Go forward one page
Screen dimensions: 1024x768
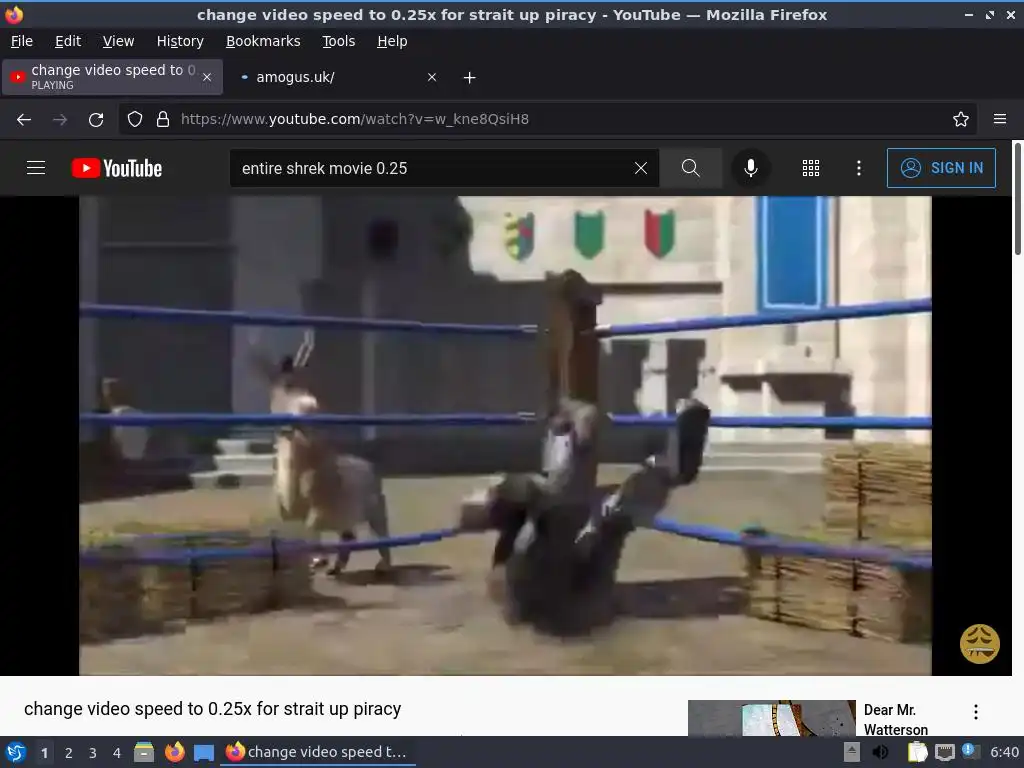point(60,120)
